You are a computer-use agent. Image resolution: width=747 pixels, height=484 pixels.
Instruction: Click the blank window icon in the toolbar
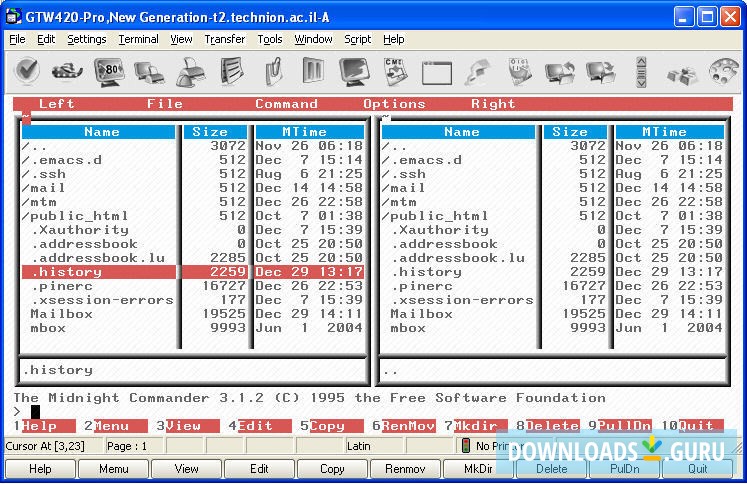pos(437,72)
